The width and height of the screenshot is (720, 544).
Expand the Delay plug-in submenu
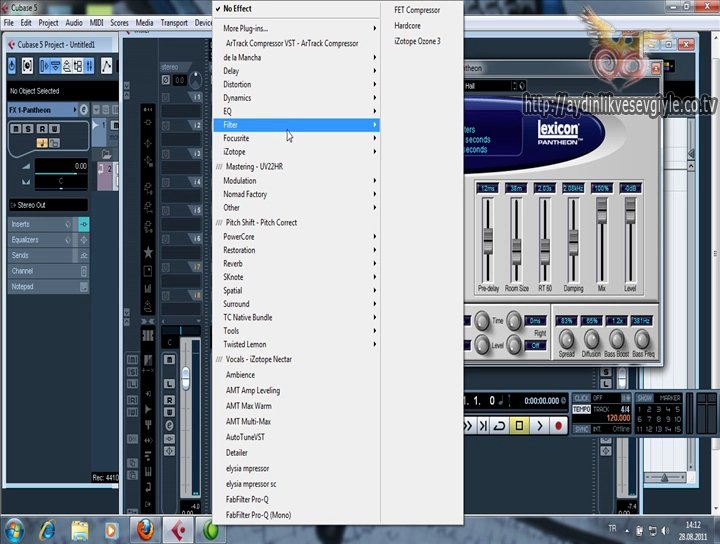(x=297, y=71)
